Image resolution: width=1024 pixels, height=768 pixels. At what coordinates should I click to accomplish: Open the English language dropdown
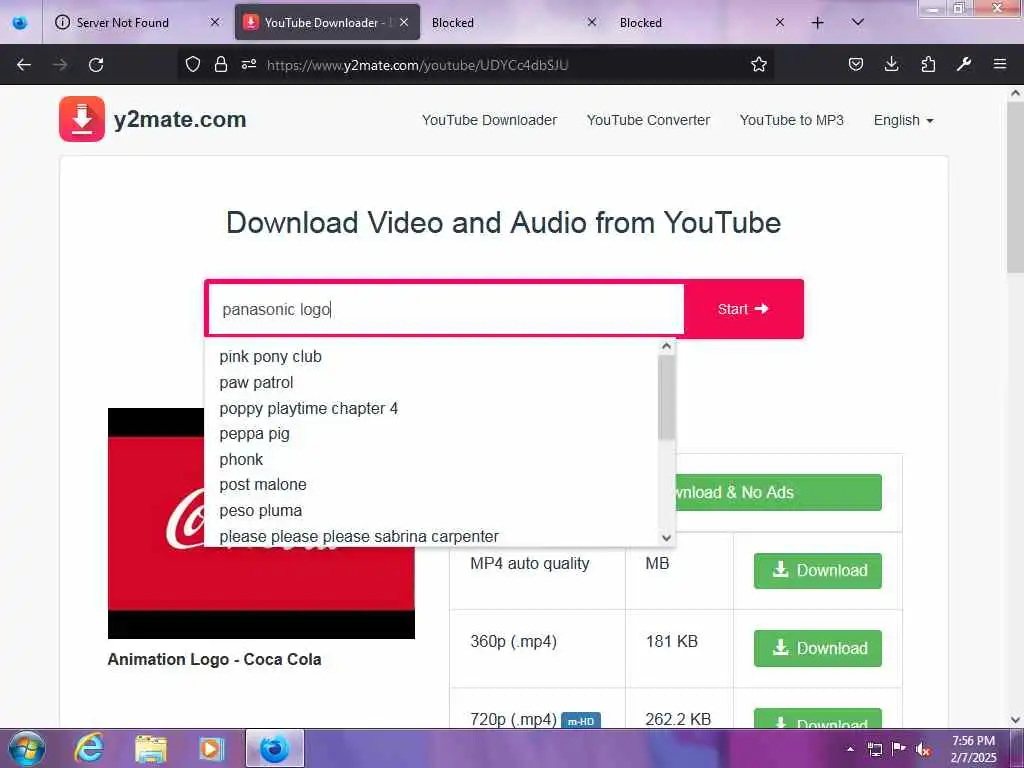coord(903,120)
